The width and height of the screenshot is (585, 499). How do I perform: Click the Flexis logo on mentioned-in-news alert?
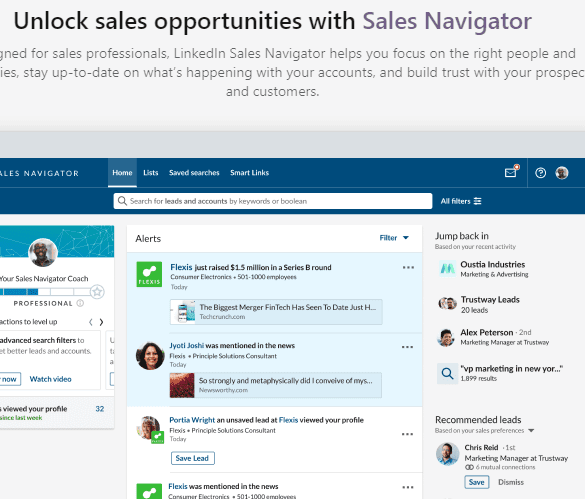point(149,491)
